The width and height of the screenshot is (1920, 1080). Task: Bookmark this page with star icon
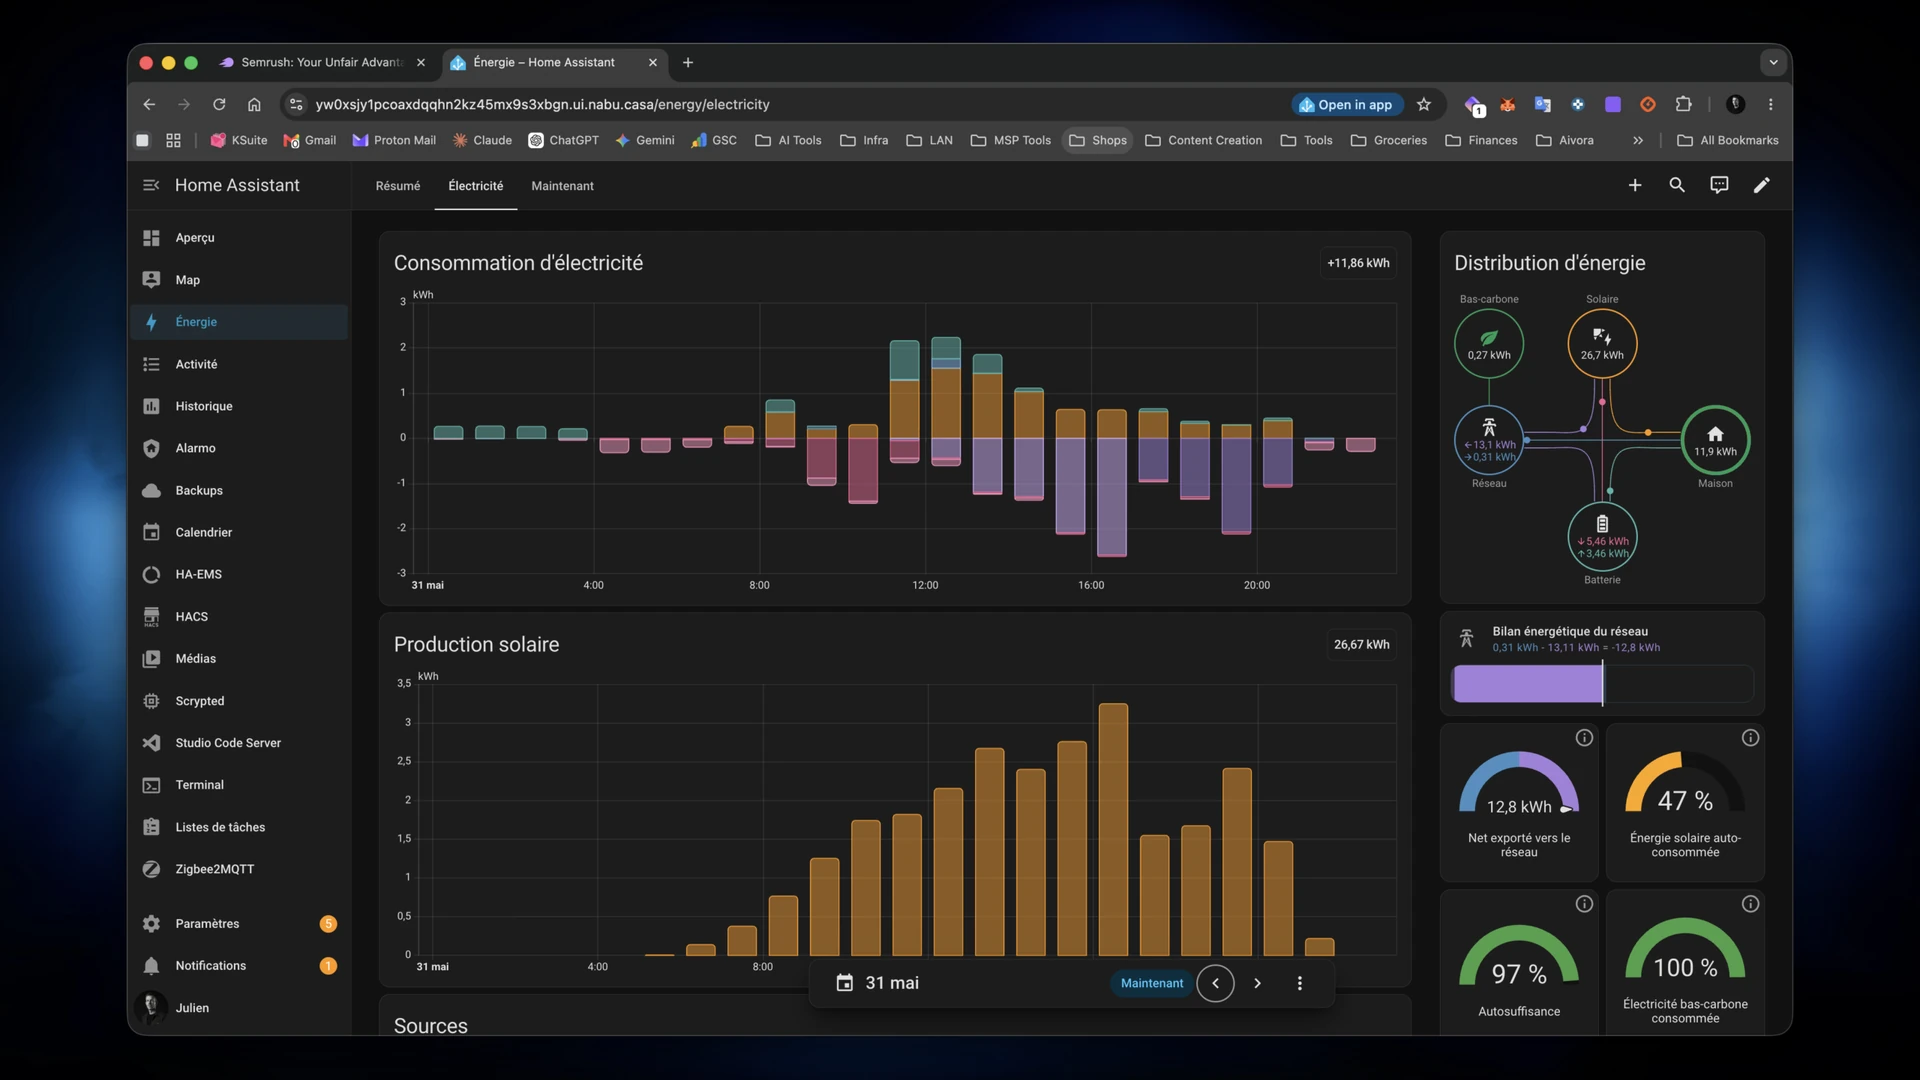pyautogui.click(x=1424, y=104)
